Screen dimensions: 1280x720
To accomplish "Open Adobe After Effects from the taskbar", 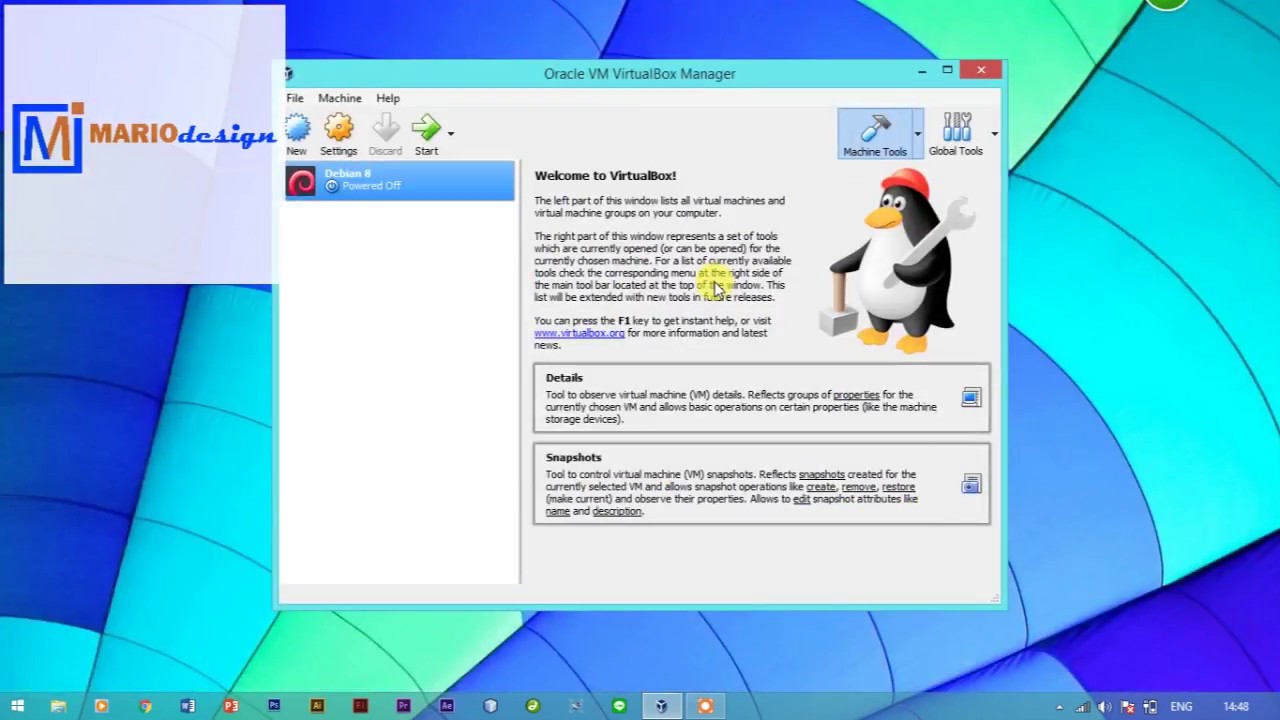I will (446, 706).
